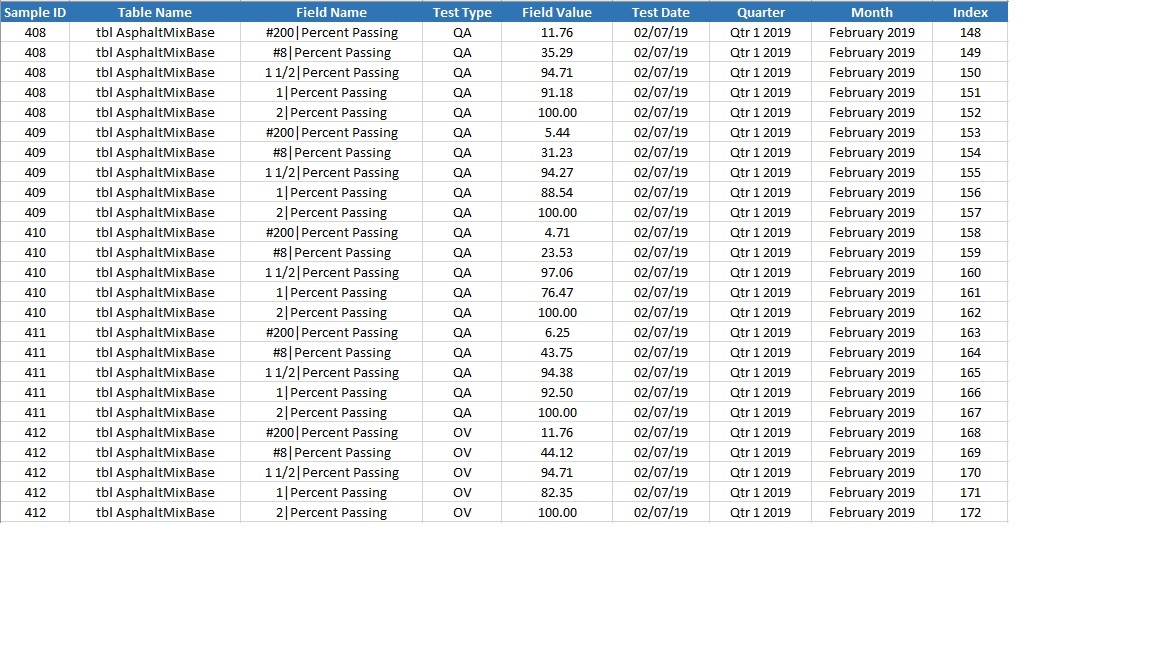1152x648 pixels.
Task: Select the #200|Percent Passing cell in row 153
Action: 331,132
